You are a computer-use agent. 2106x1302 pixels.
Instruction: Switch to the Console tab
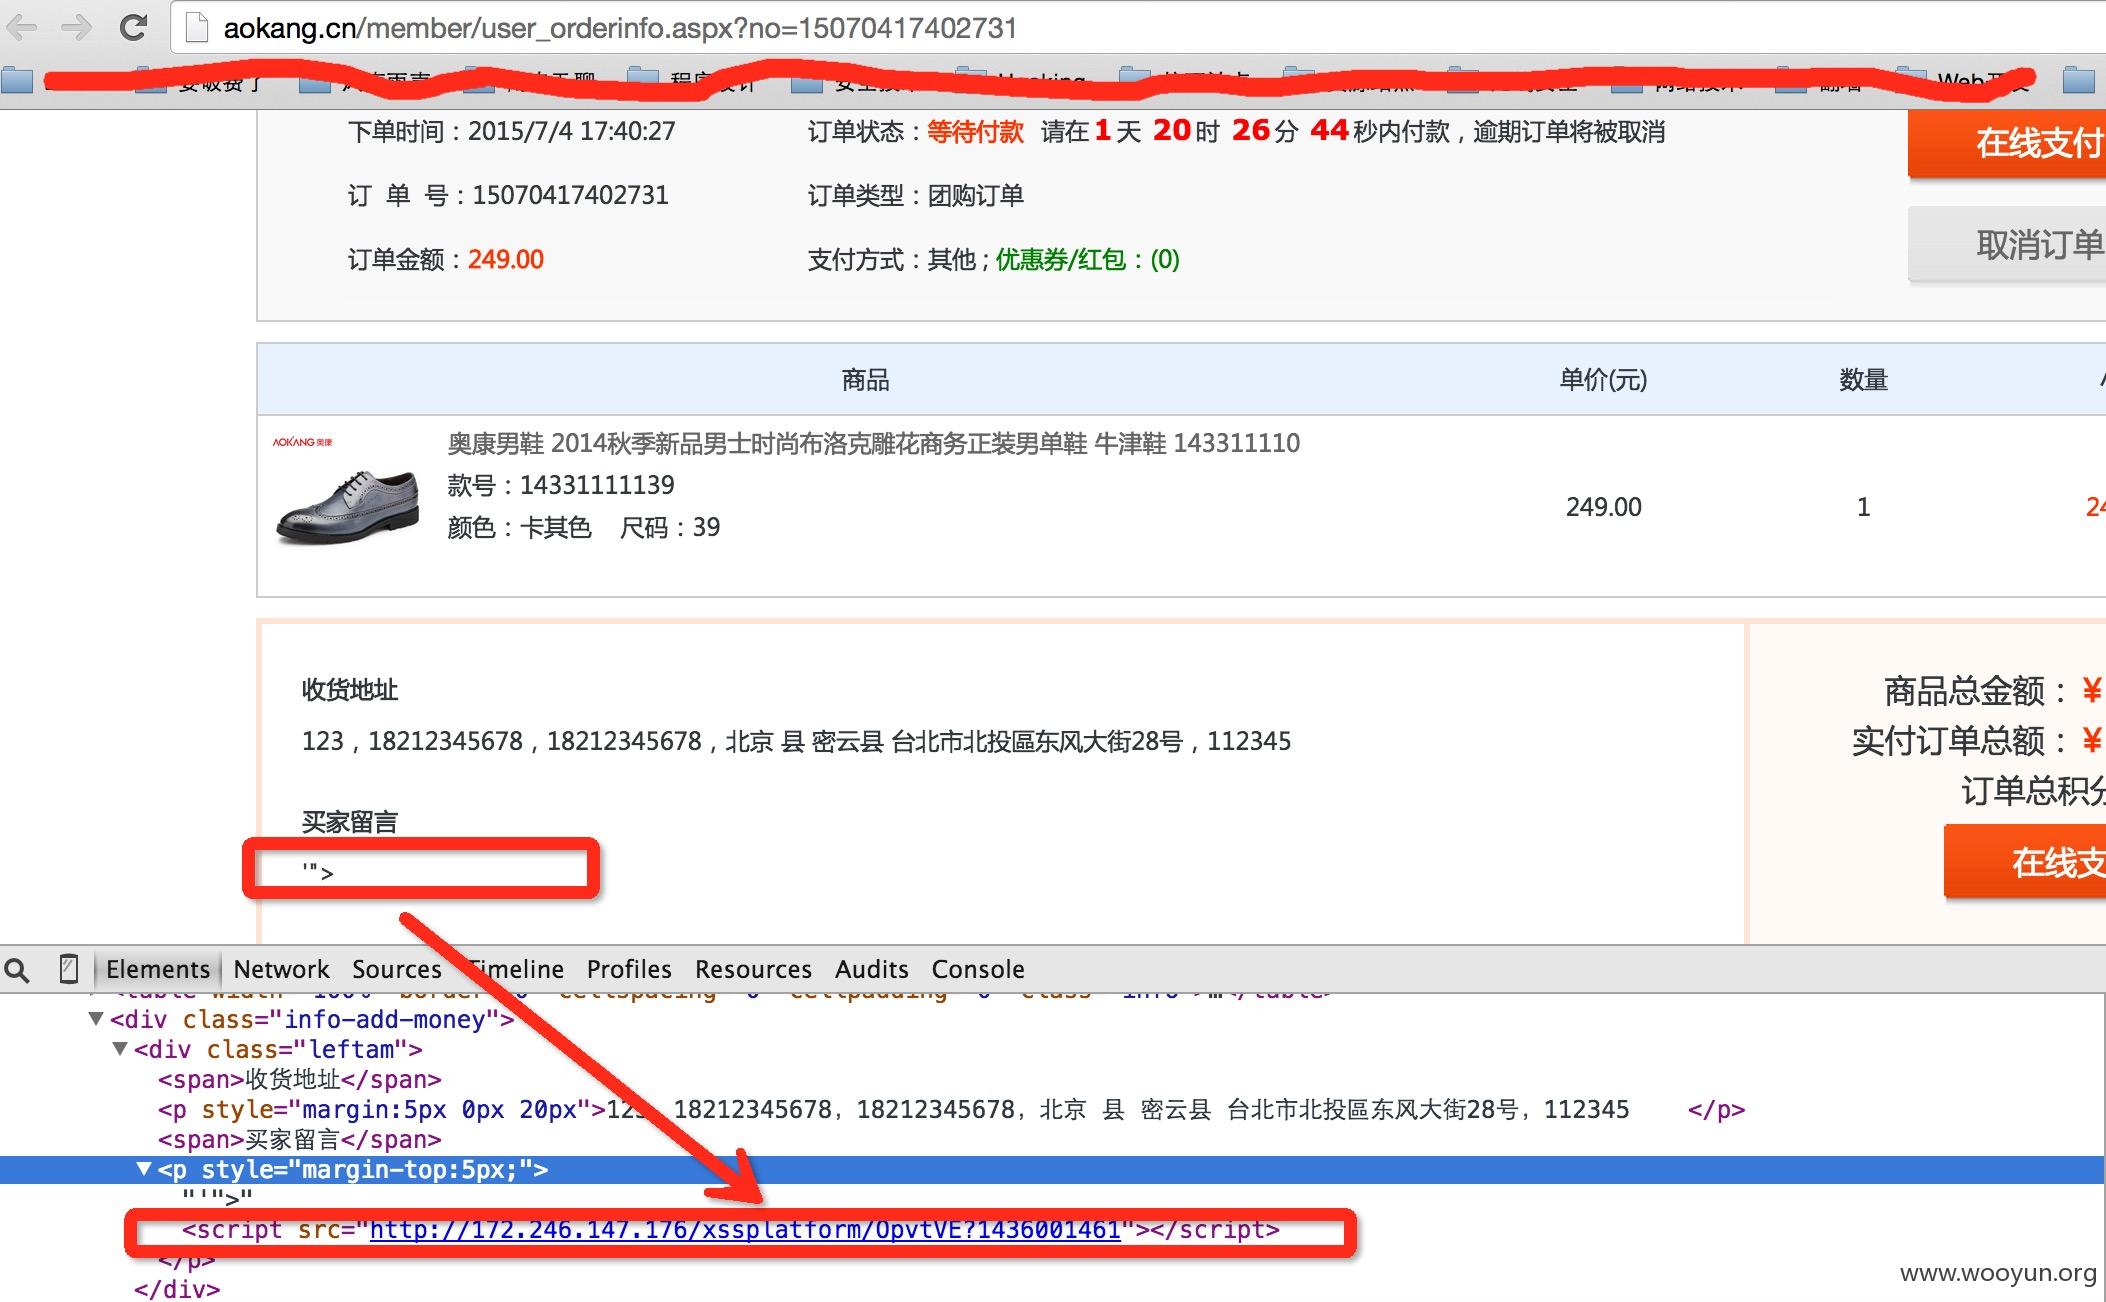pos(977,969)
